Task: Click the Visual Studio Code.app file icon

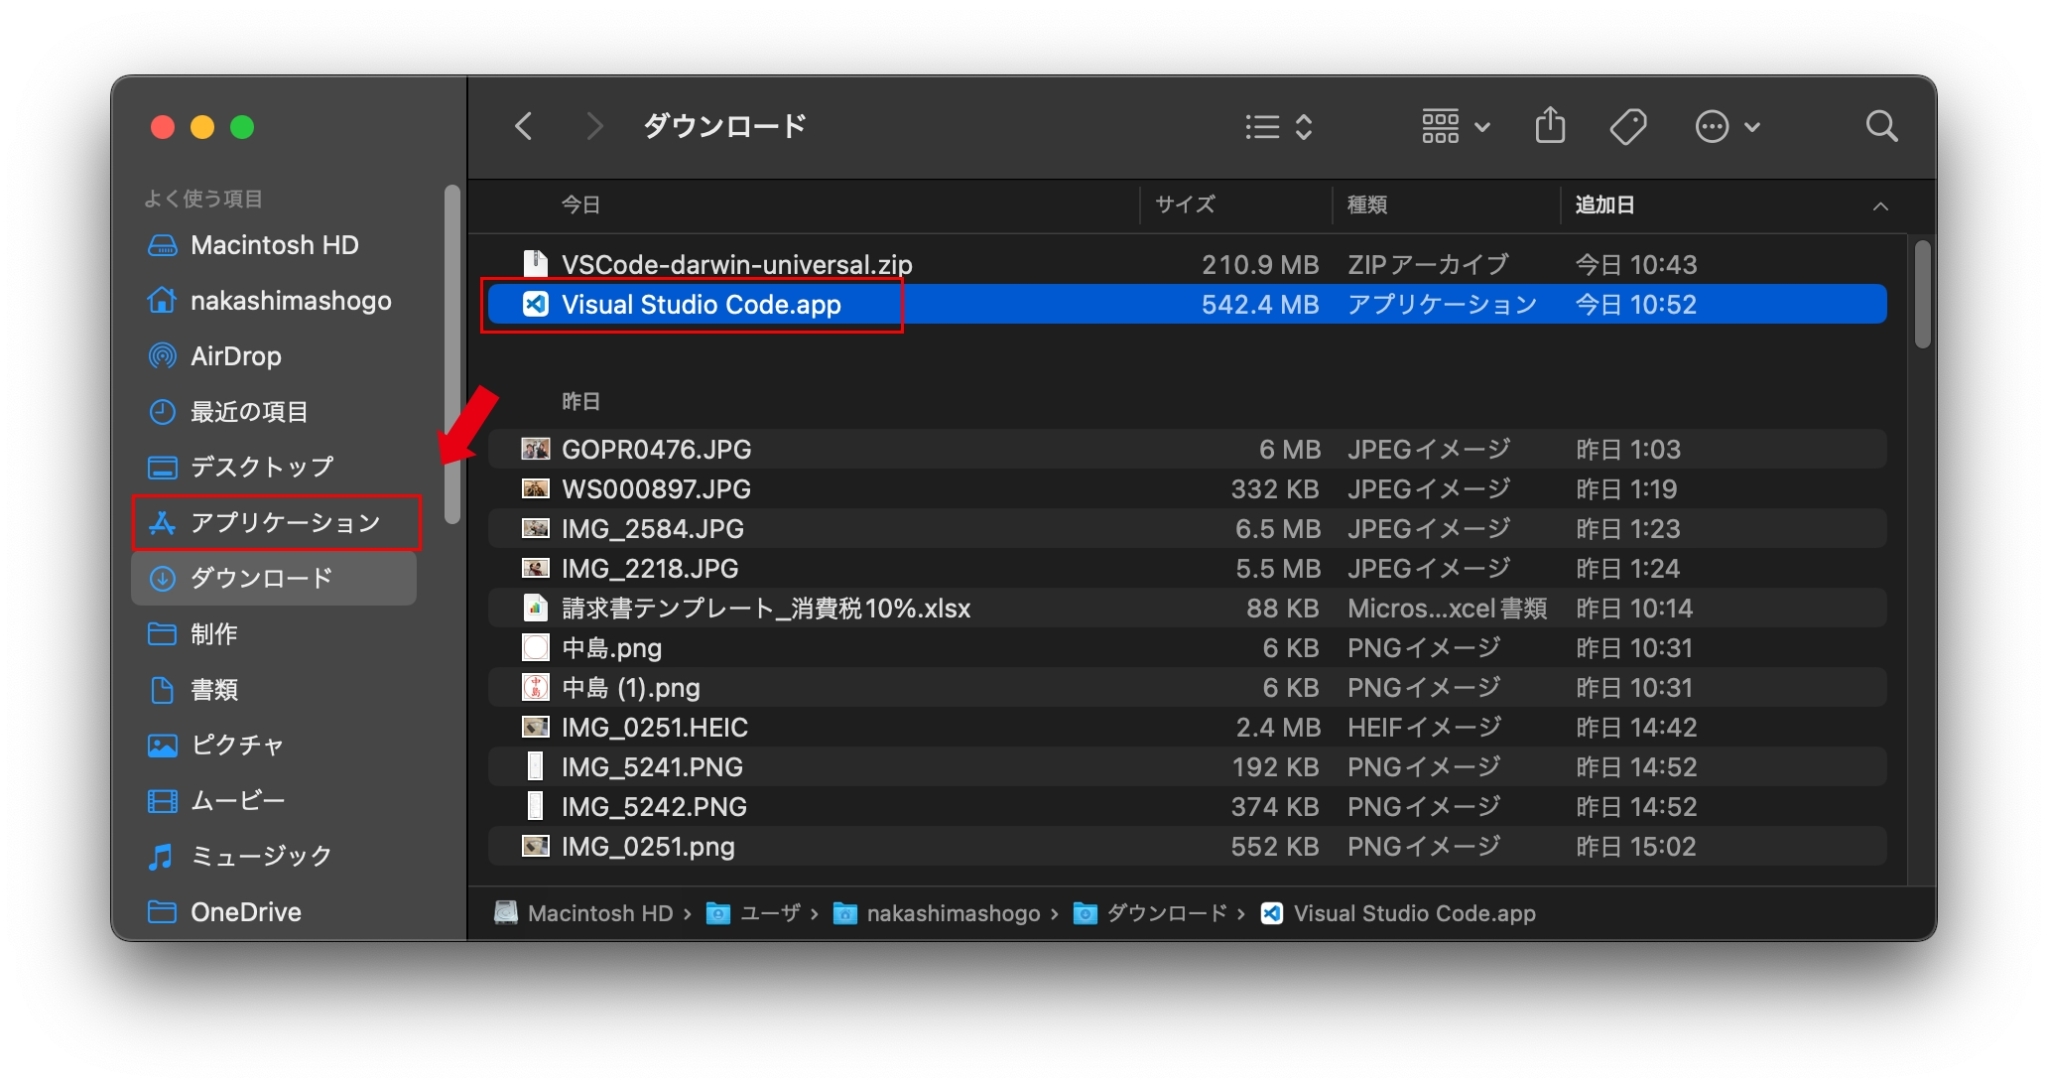Action: 536,304
